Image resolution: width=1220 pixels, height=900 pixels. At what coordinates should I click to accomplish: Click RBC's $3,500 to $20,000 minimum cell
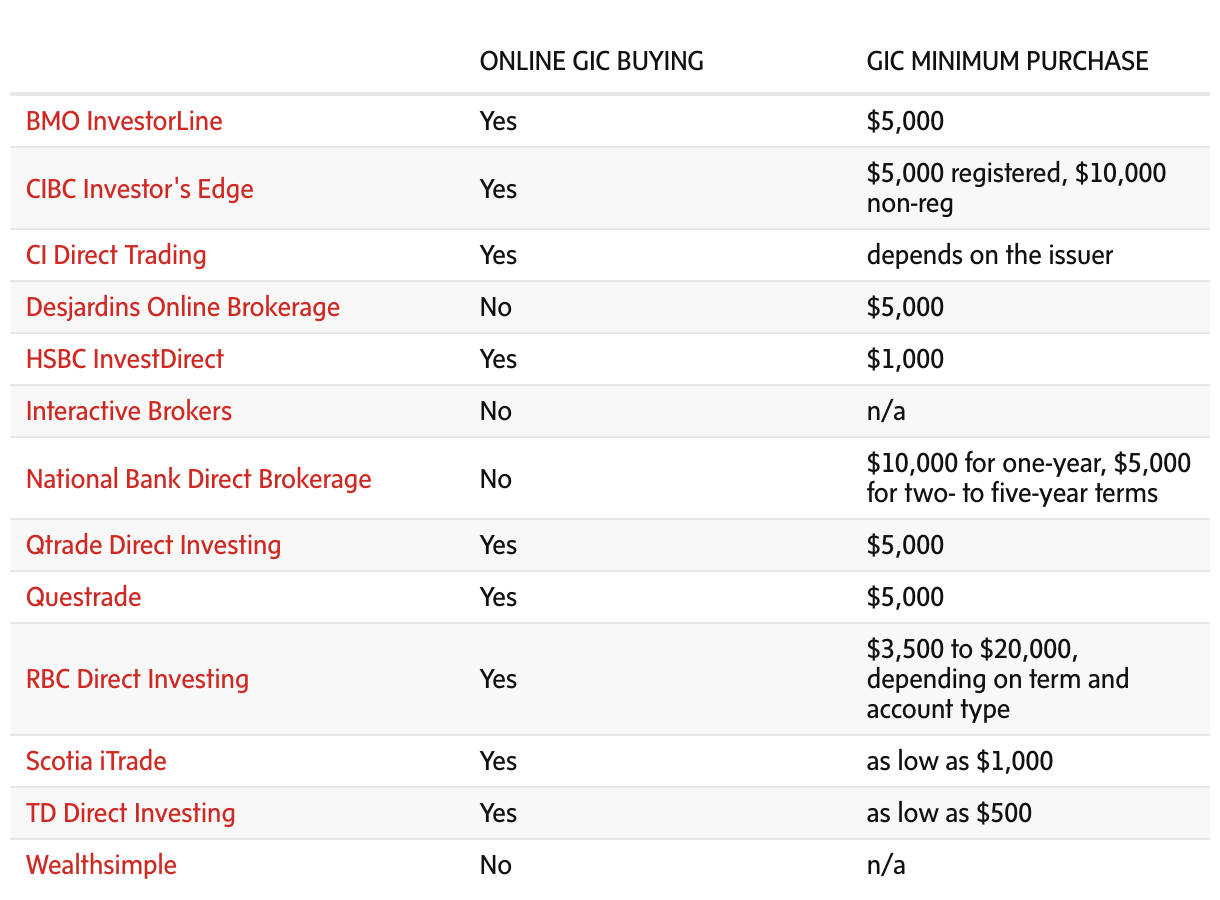(998, 679)
